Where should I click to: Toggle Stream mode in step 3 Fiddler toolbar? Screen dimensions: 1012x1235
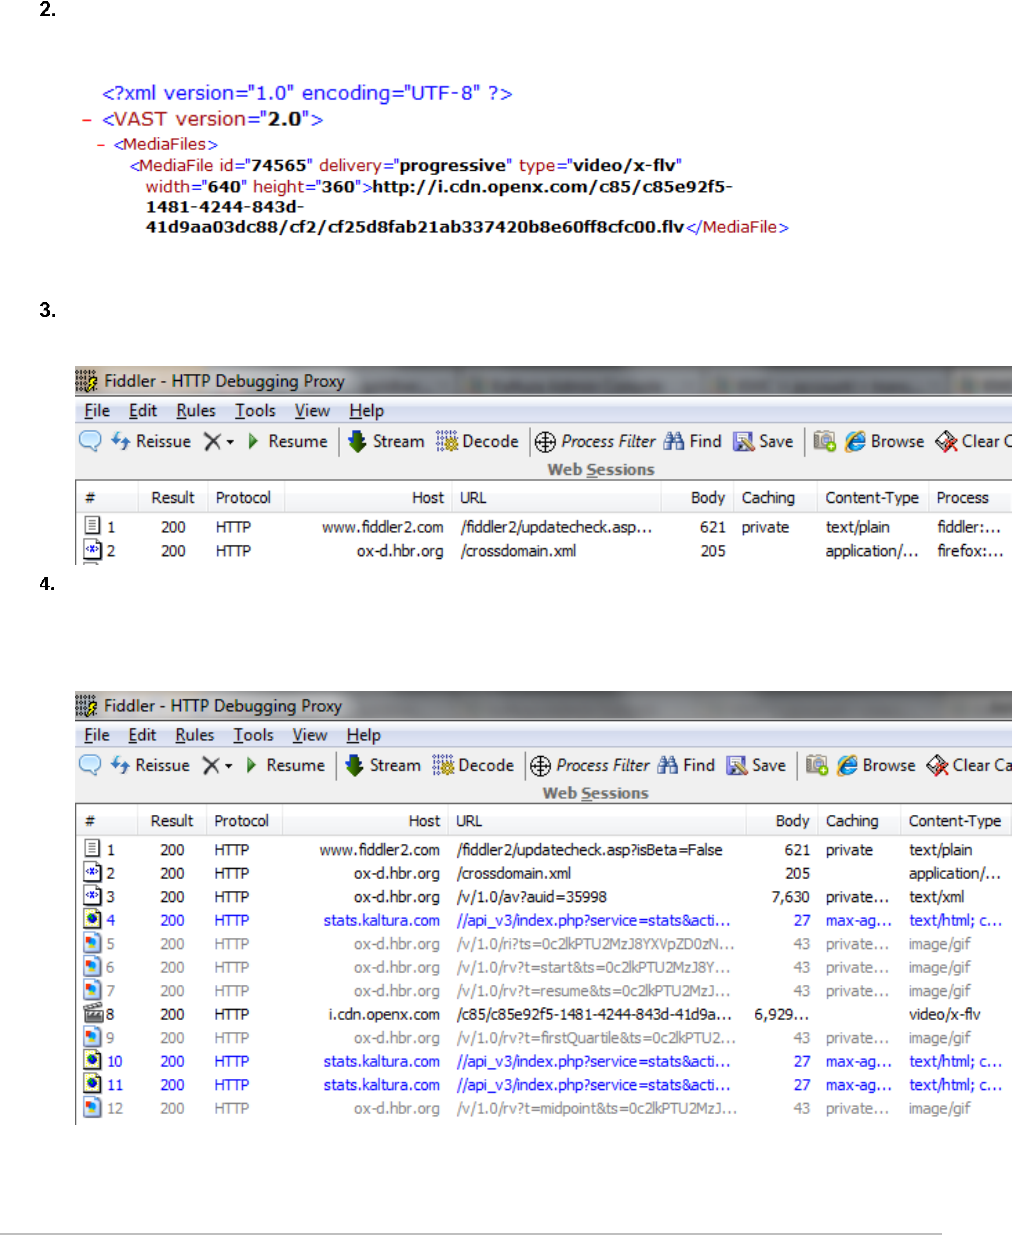[386, 441]
